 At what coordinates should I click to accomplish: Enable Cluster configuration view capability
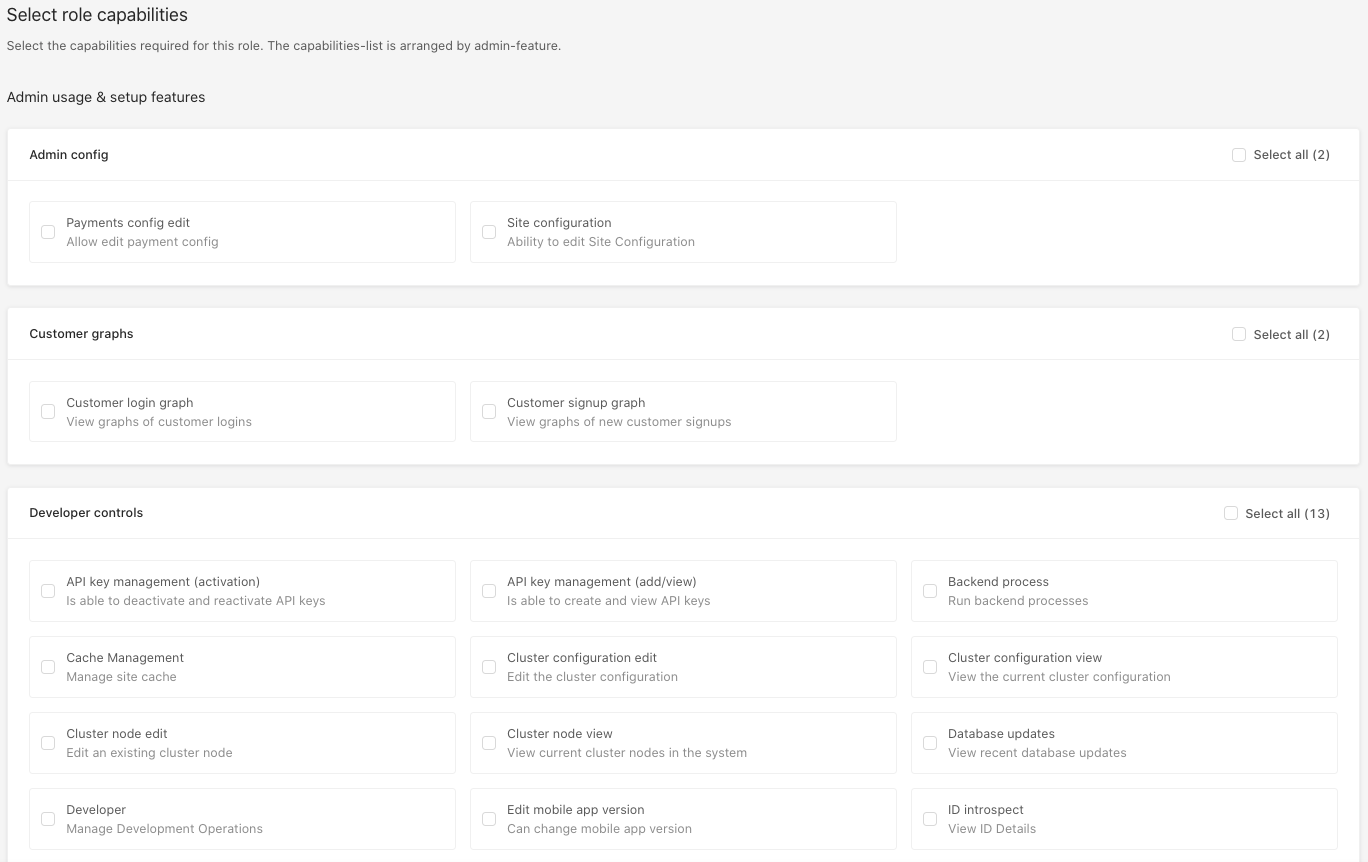pos(930,667)
